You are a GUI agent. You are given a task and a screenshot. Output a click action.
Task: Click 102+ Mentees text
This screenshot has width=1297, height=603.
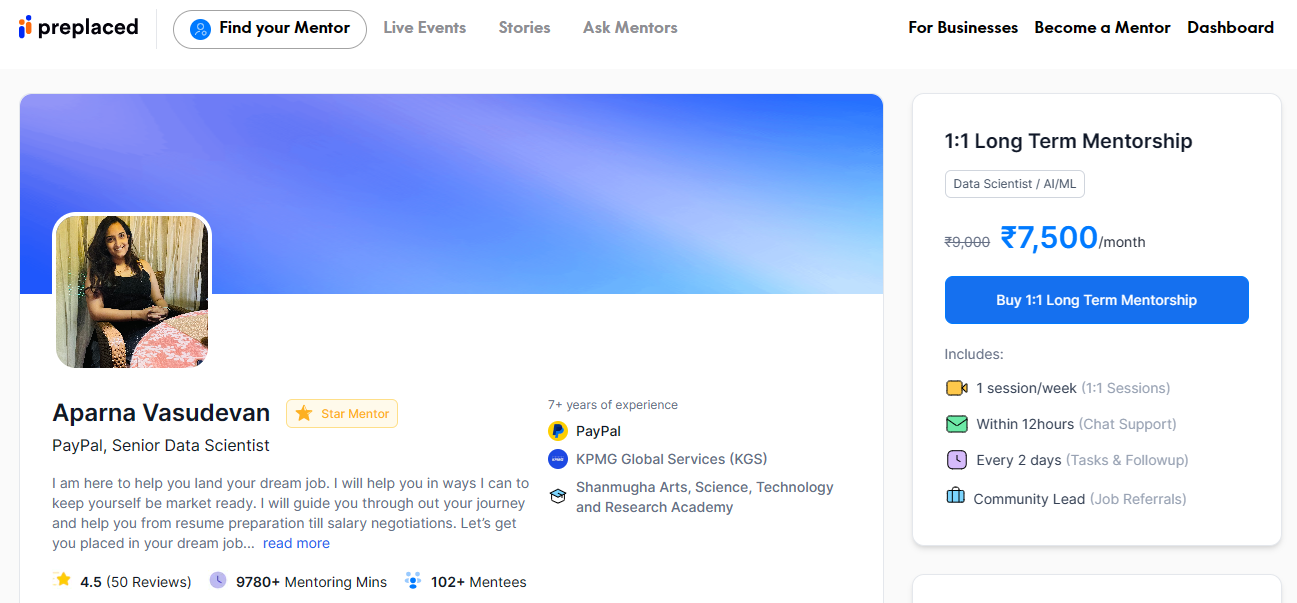click(x=478, y=582)
